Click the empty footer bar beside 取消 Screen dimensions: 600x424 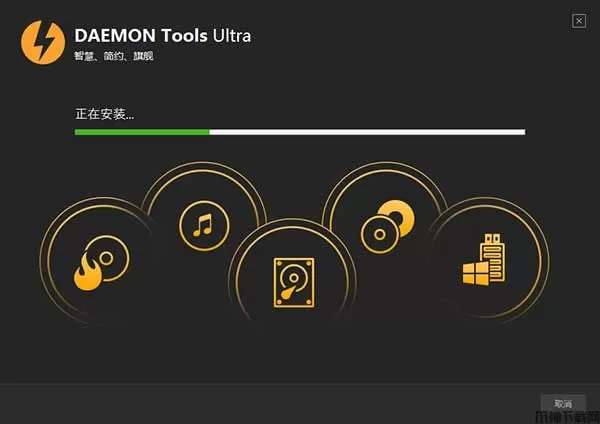[x=268, y=403]
